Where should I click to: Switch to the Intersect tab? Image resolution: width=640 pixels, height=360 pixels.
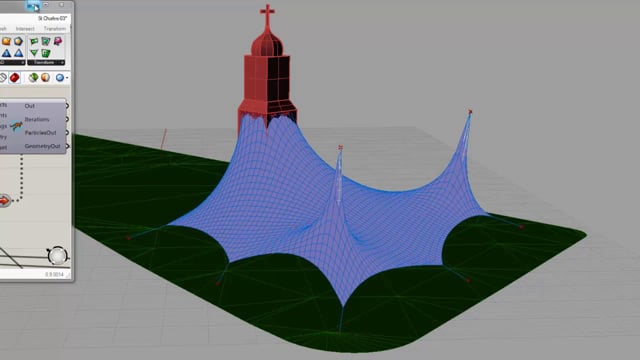[x=25, y=29]
